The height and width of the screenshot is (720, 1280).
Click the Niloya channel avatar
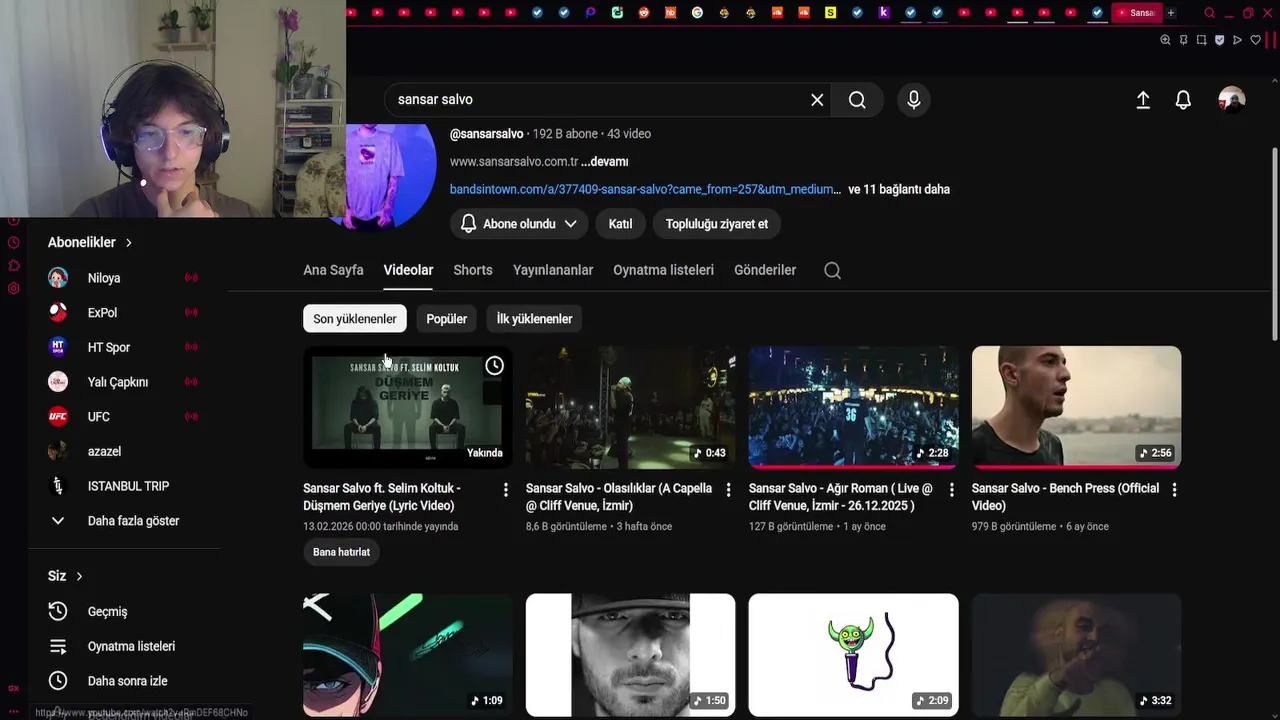58,278
